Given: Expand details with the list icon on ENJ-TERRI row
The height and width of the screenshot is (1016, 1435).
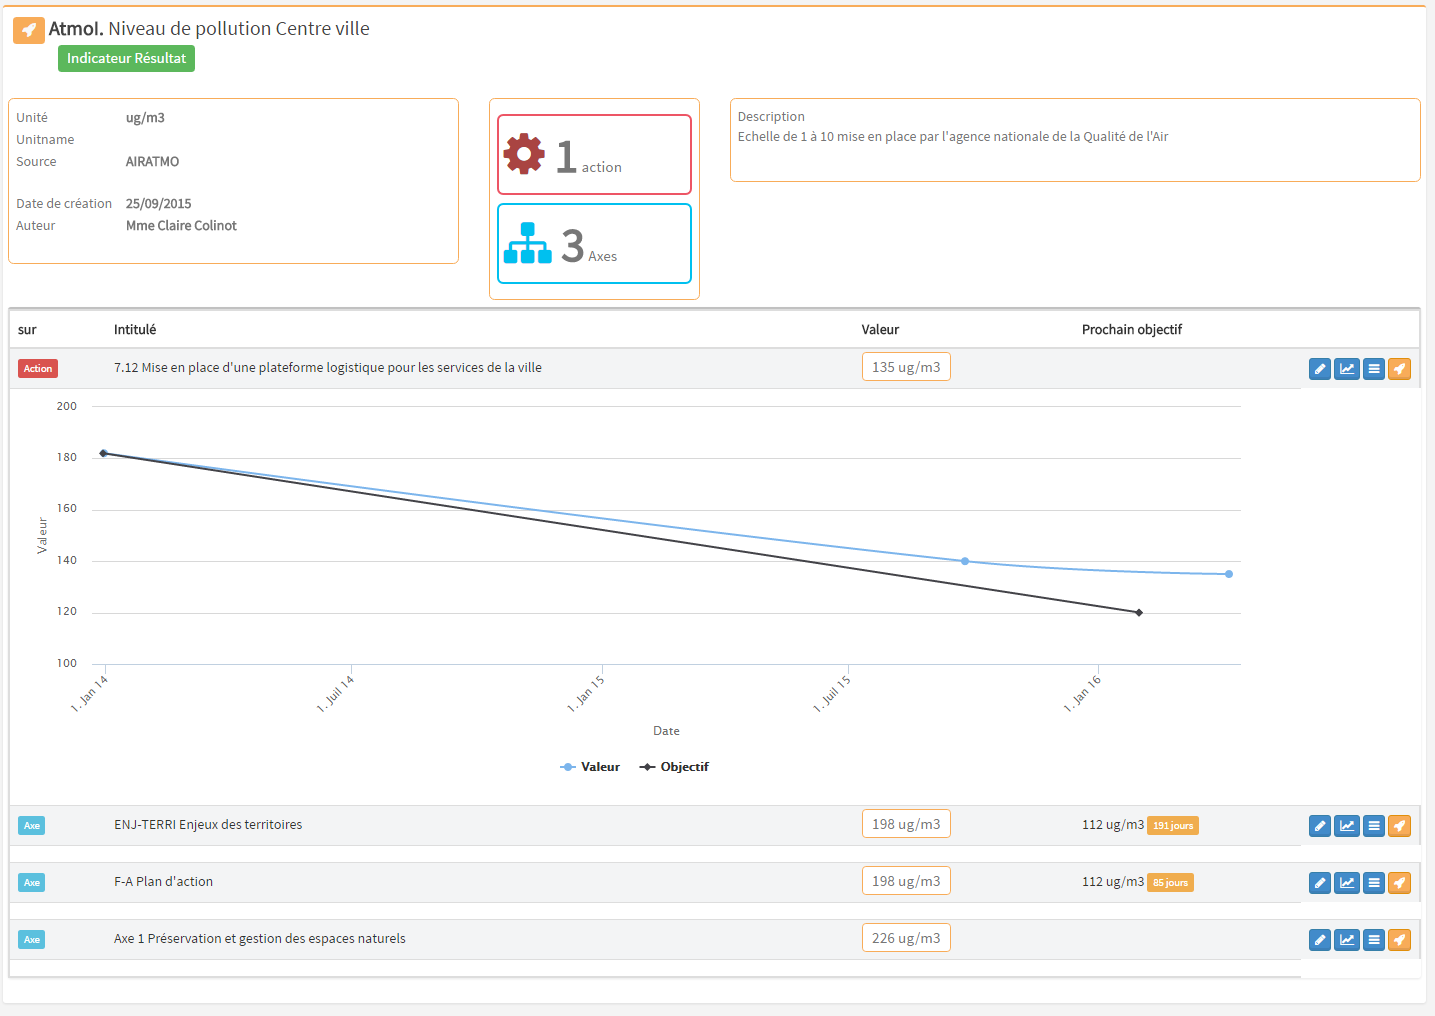Looking at the screenshot, I should [1374, 826].
